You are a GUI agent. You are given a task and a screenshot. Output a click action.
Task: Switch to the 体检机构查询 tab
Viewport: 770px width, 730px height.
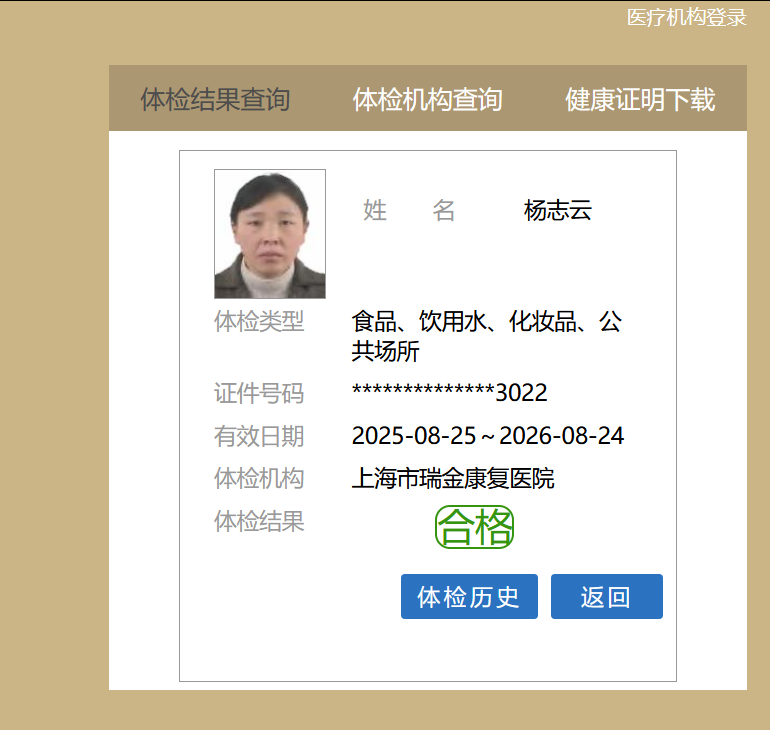[427, 100]
